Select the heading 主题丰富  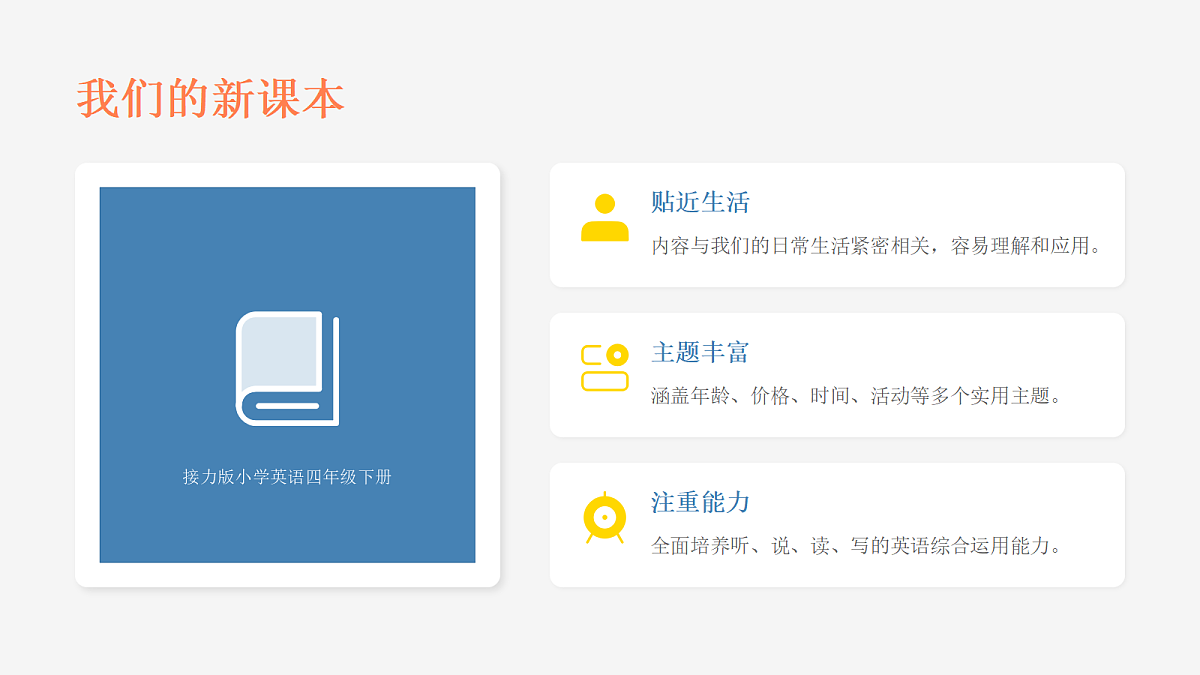pos(700,352)
